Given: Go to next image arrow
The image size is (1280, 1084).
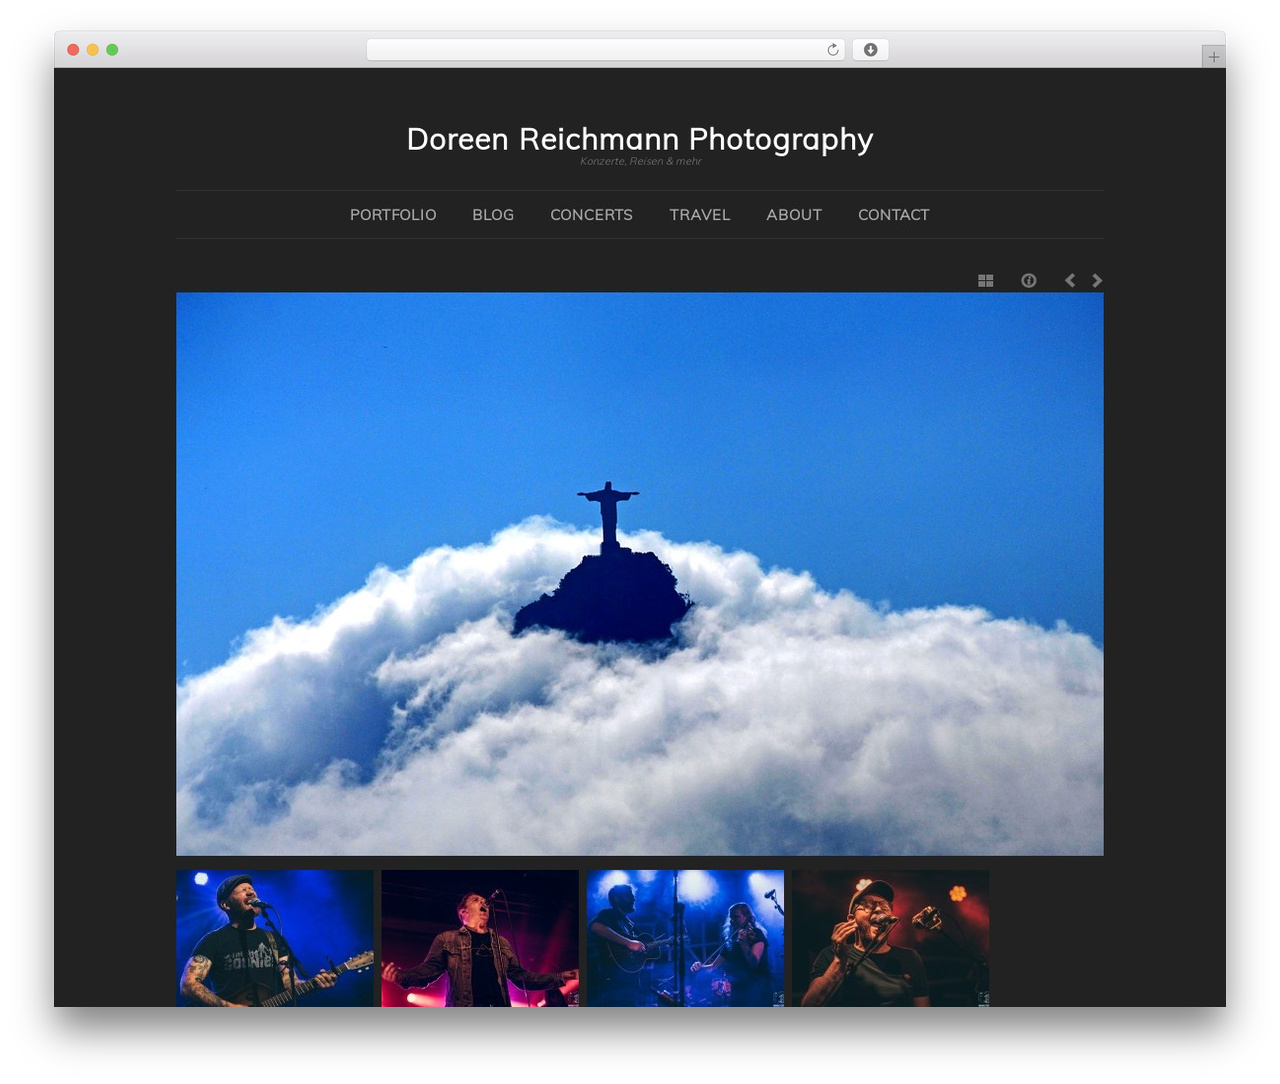Looking at the screenshot, I should (x=1097, y=281).
